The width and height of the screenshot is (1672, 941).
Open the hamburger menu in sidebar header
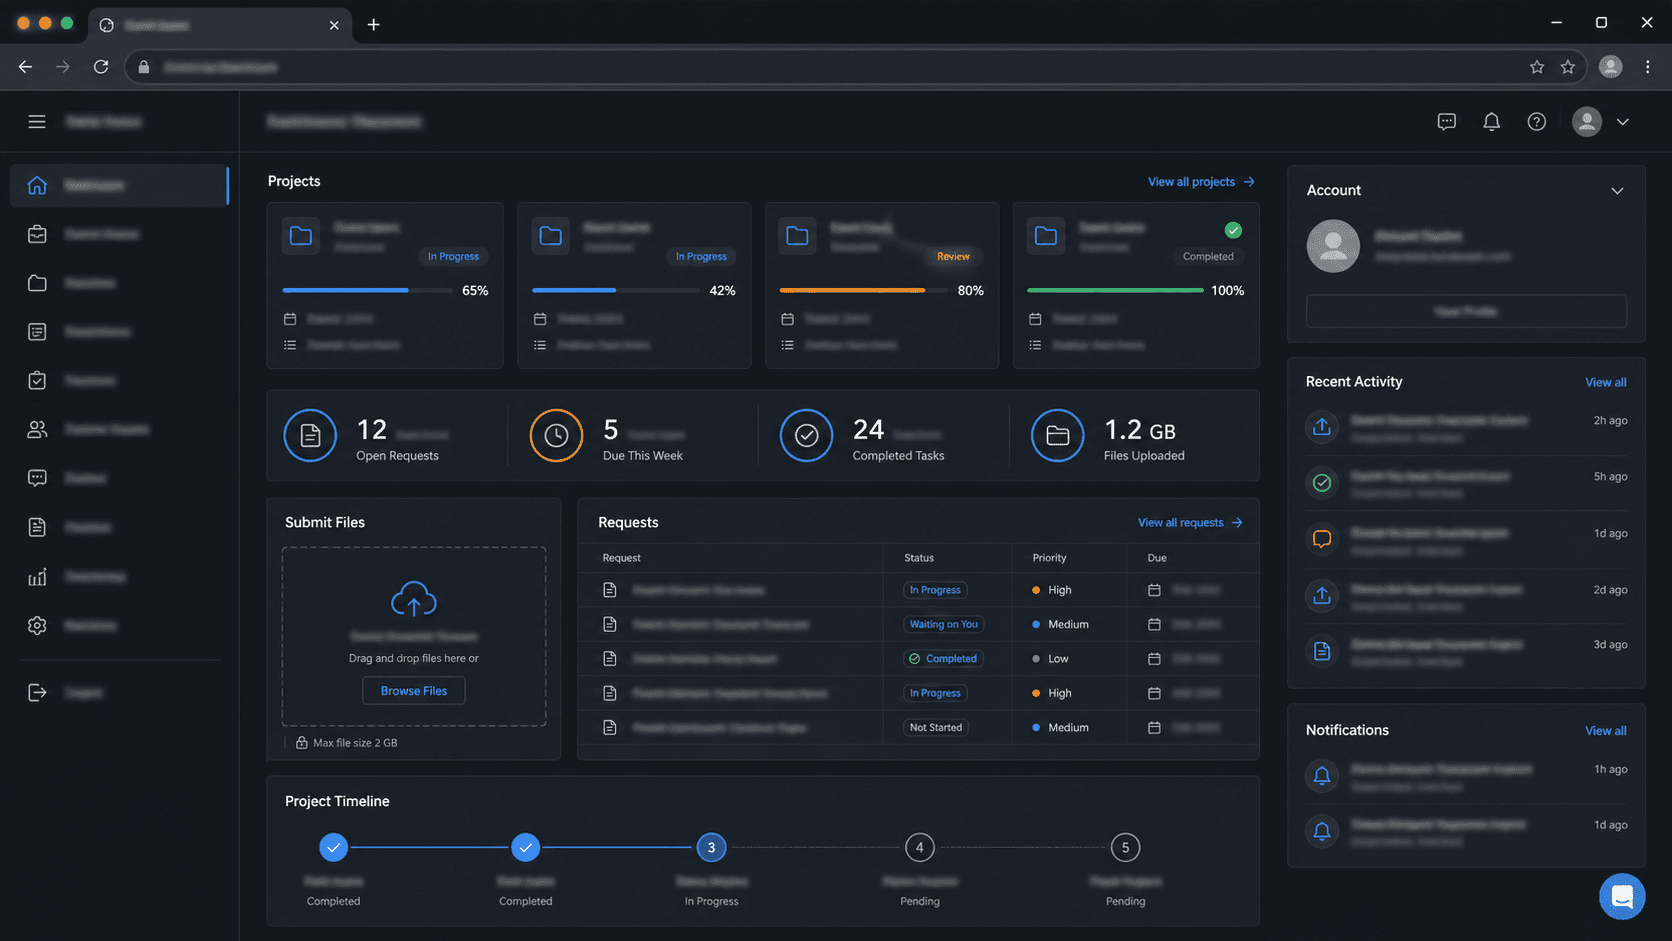point(37,121)
